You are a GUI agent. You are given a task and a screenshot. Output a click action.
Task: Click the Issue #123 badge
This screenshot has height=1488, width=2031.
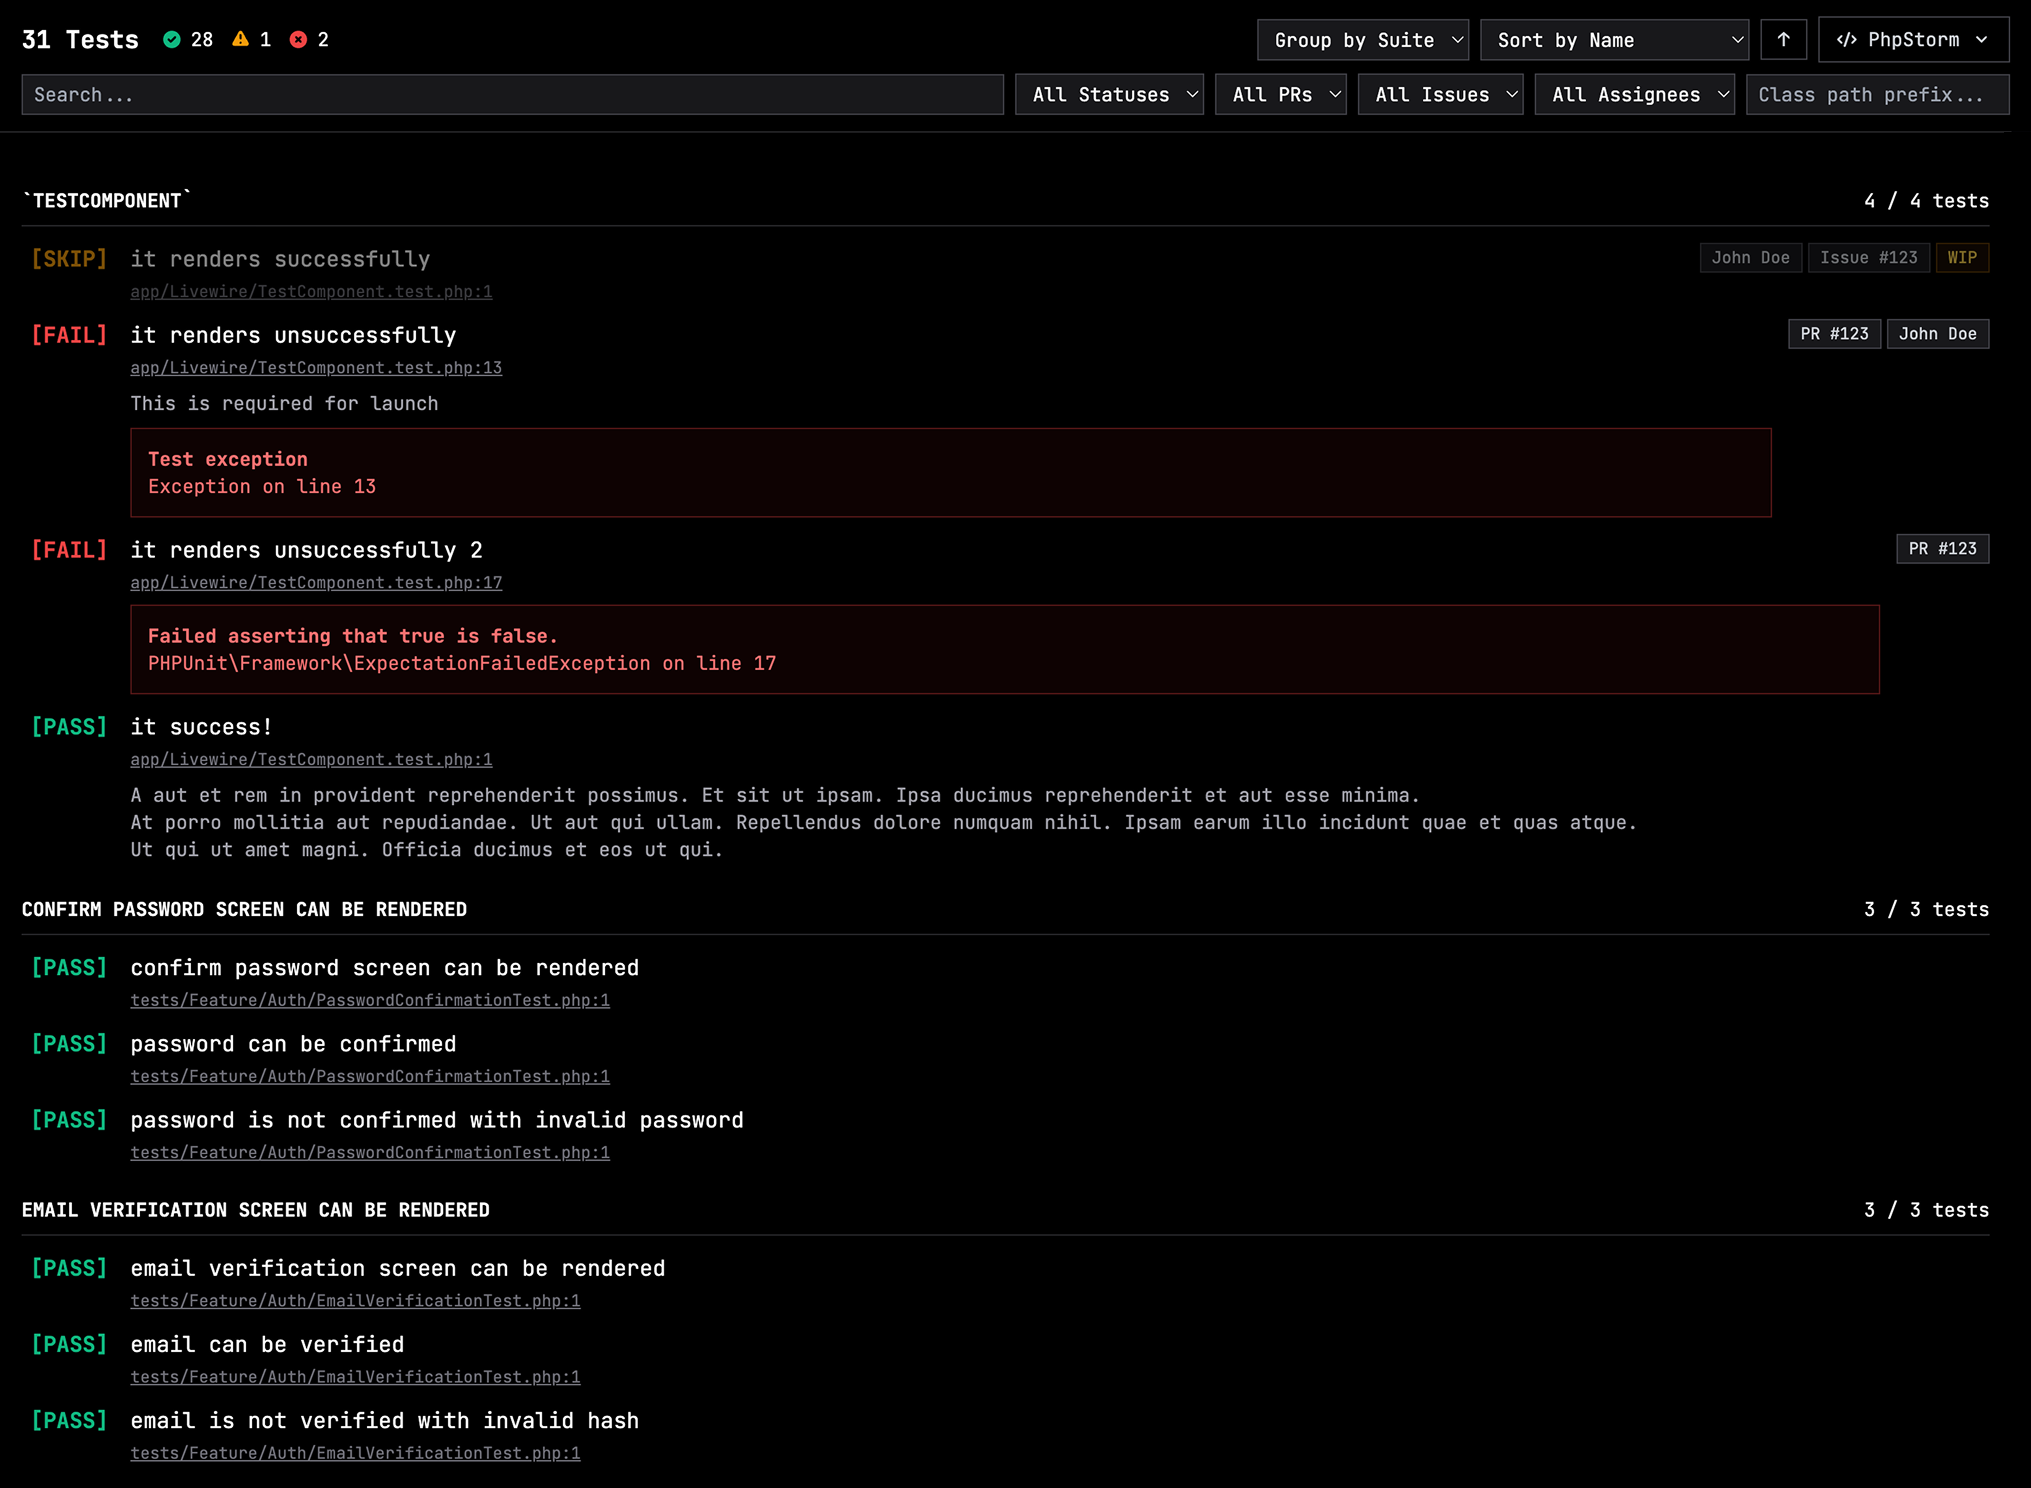pyautogui.click(x=1868, y=258)
